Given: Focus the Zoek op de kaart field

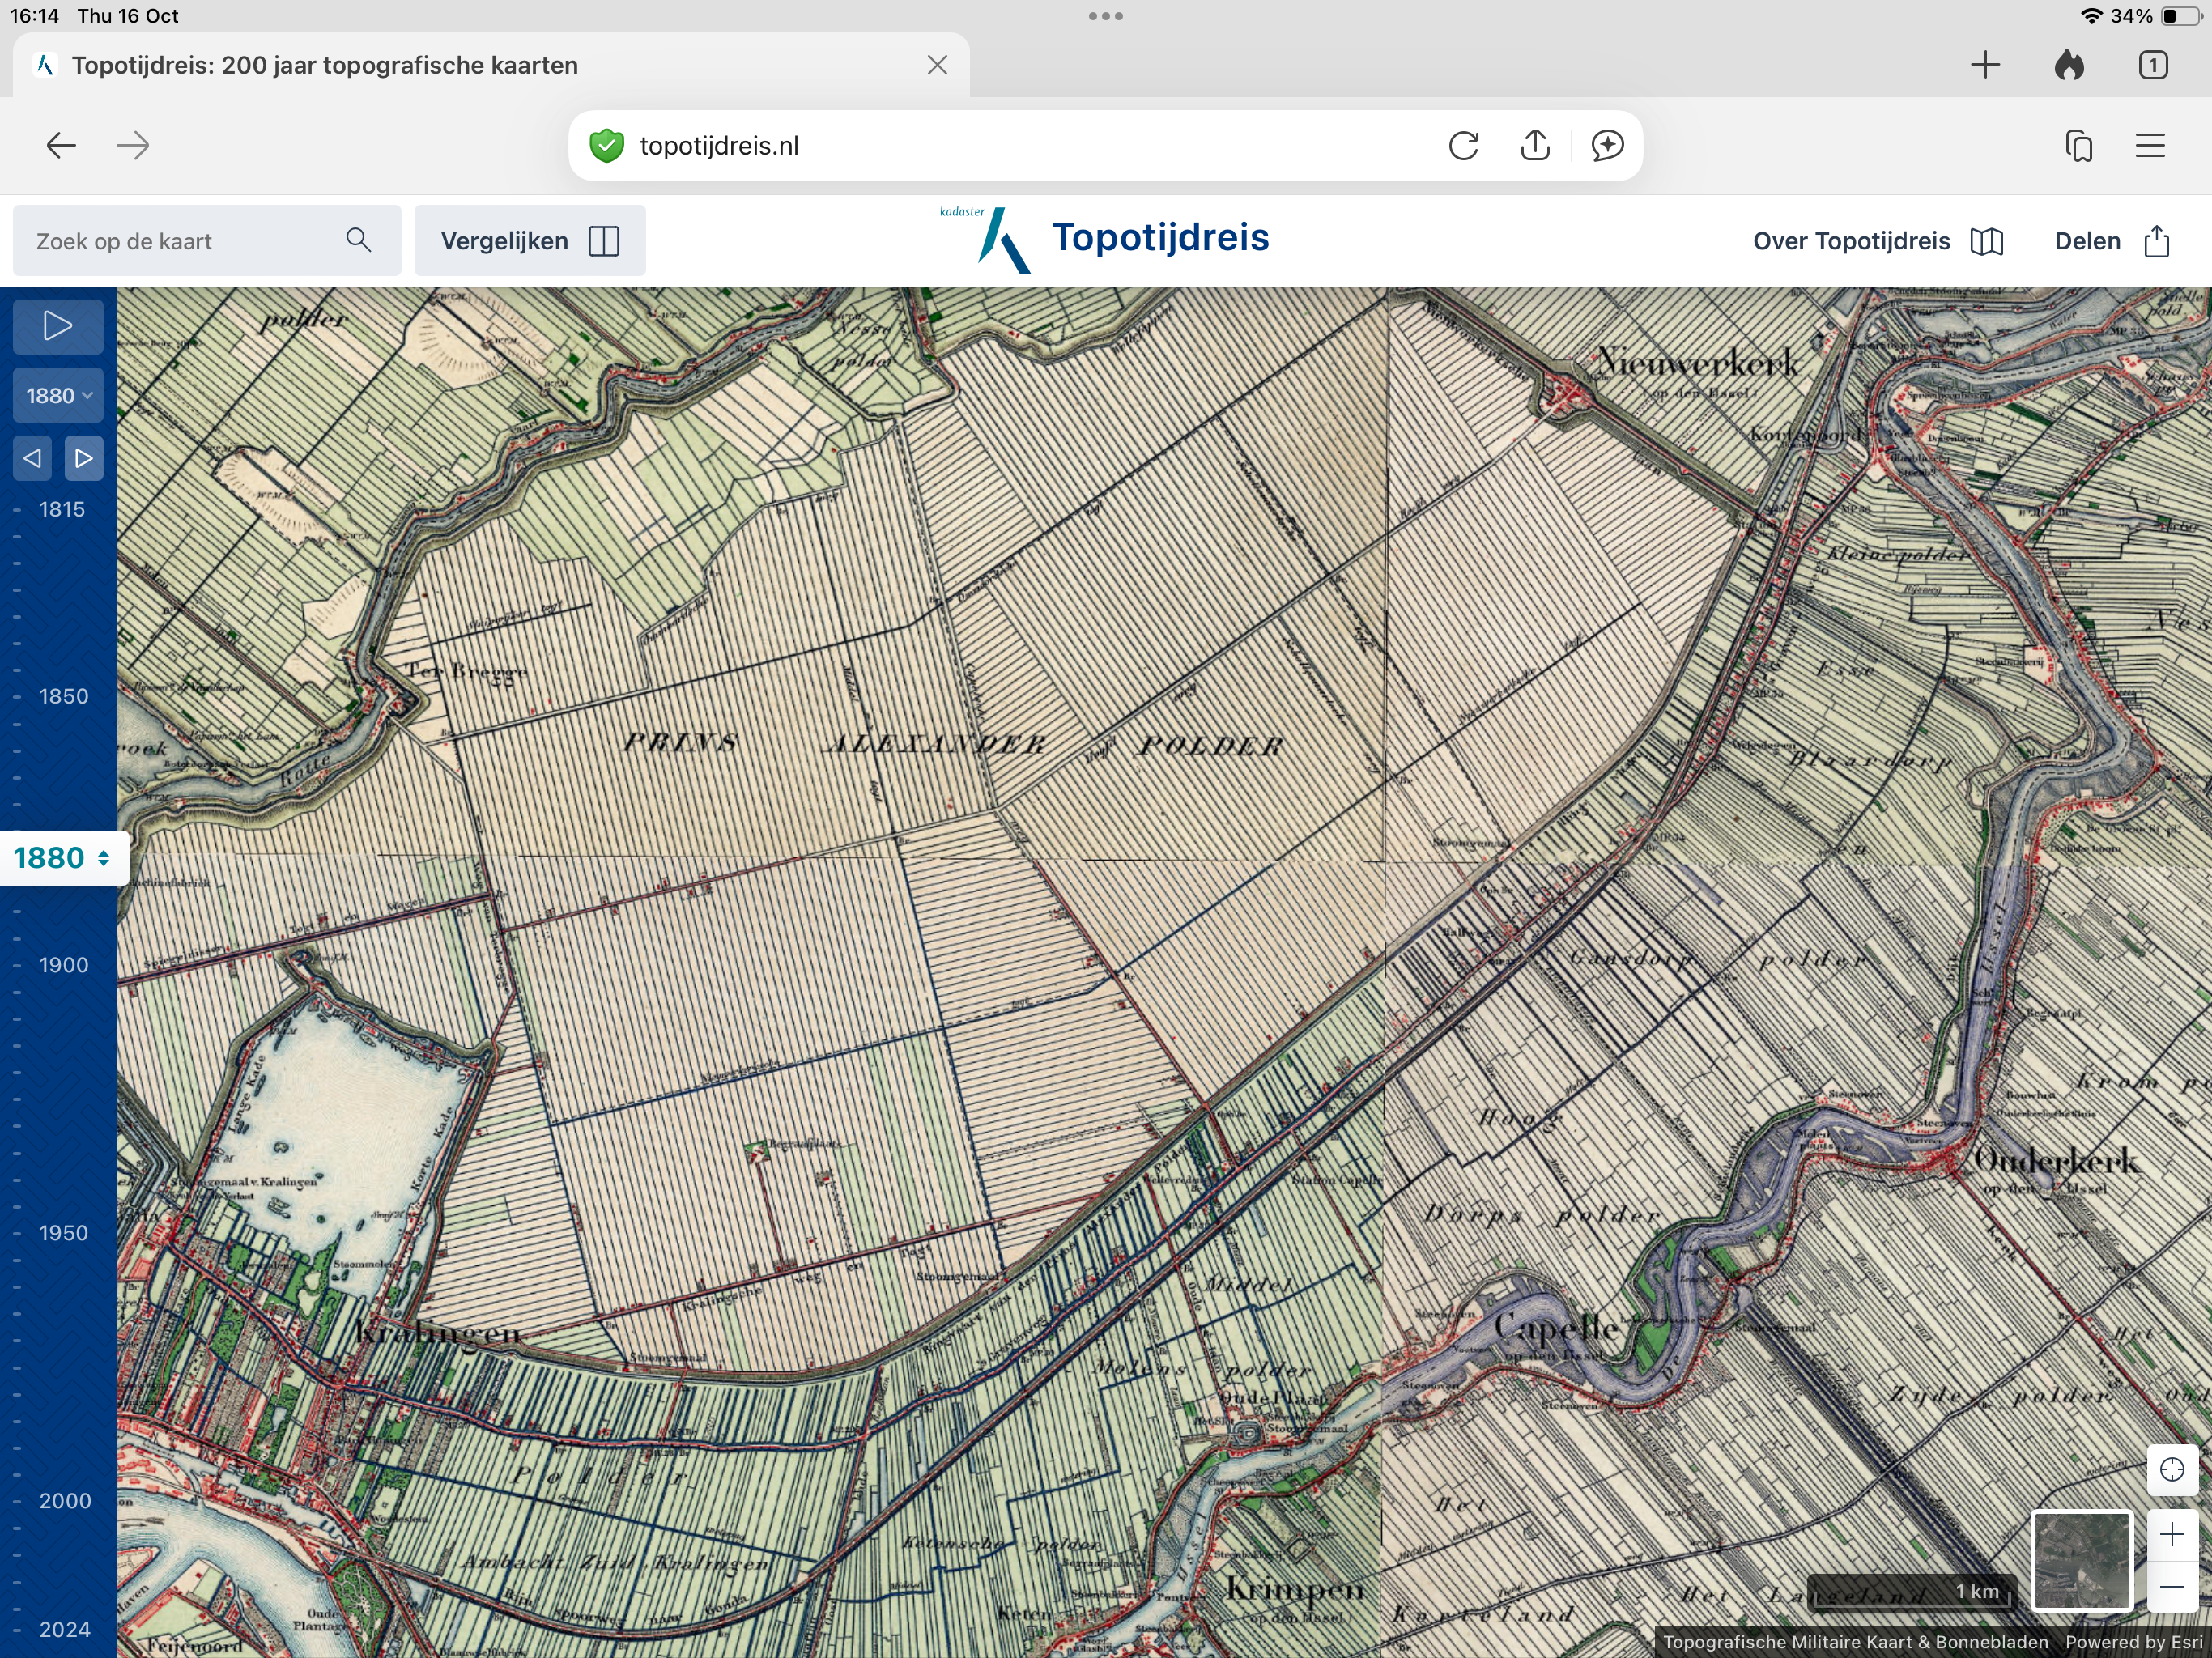Looking at the screenshot, I should [x=180, y=241].
